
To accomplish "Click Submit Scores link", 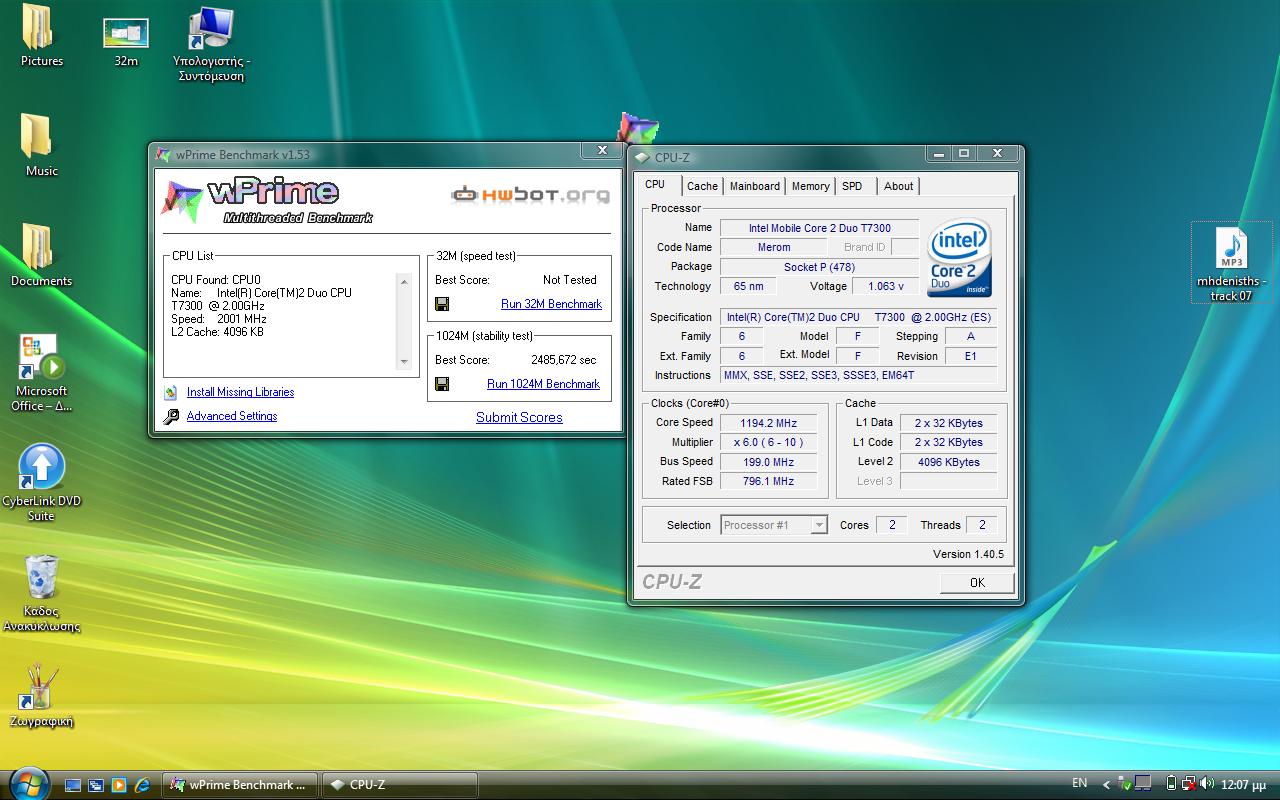I will click(x=519, y=418).
